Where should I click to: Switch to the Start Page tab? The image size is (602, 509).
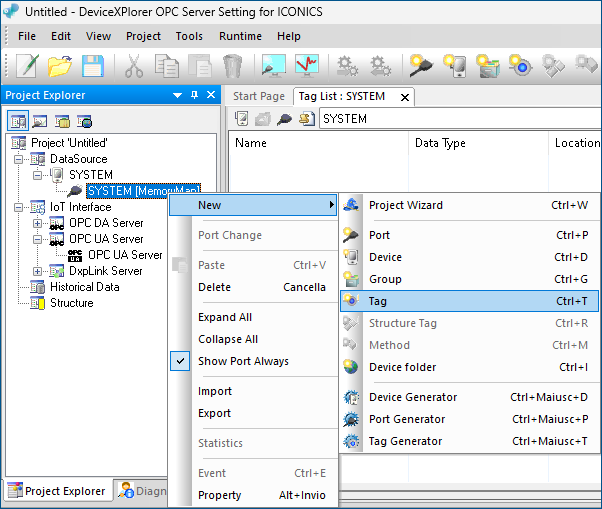(x=259, y=96)
